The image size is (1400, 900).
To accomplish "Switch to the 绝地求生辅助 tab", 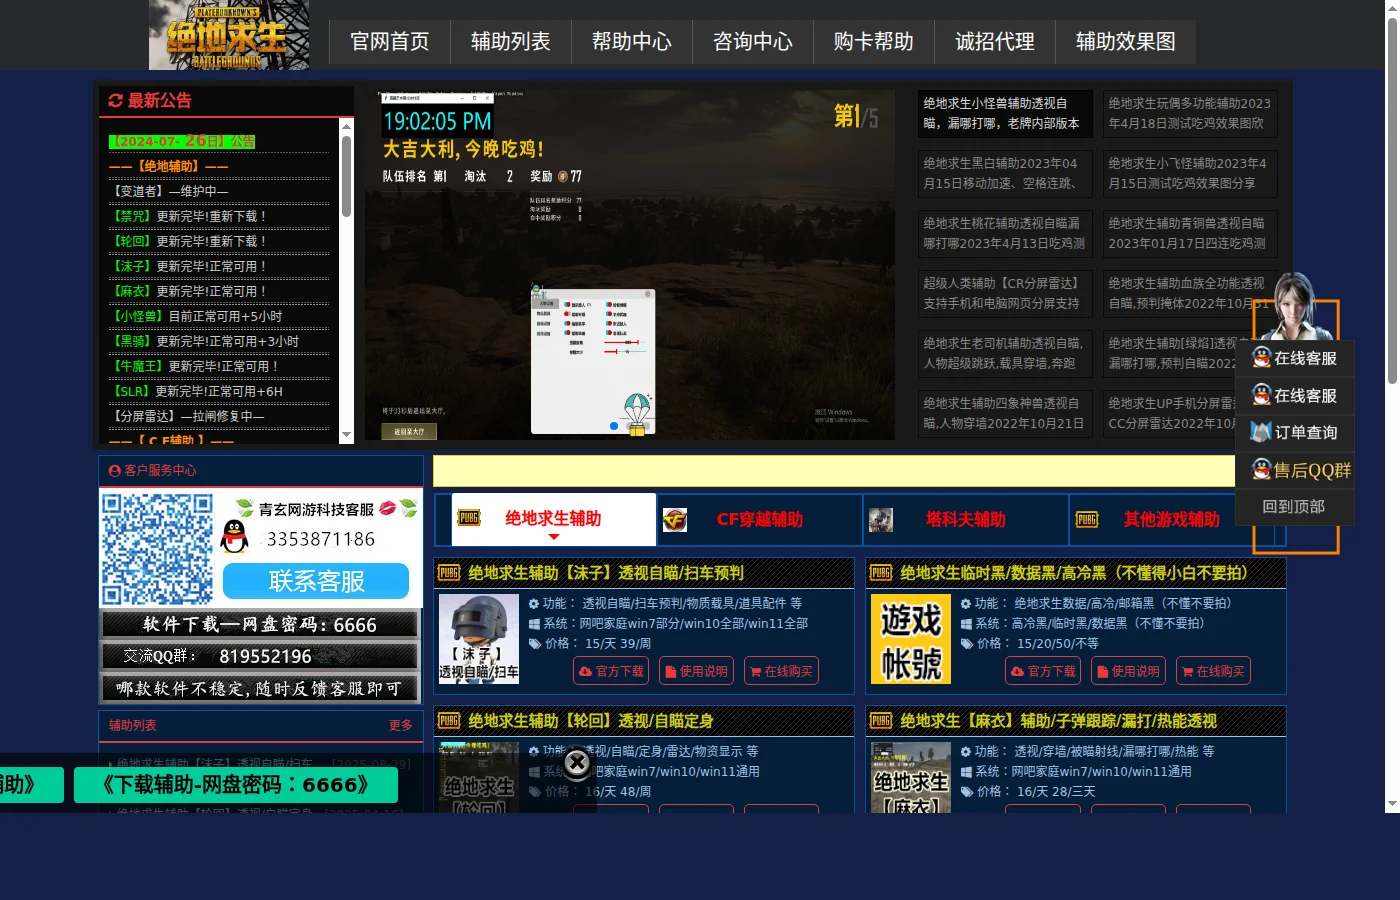I will click(554, 519).
